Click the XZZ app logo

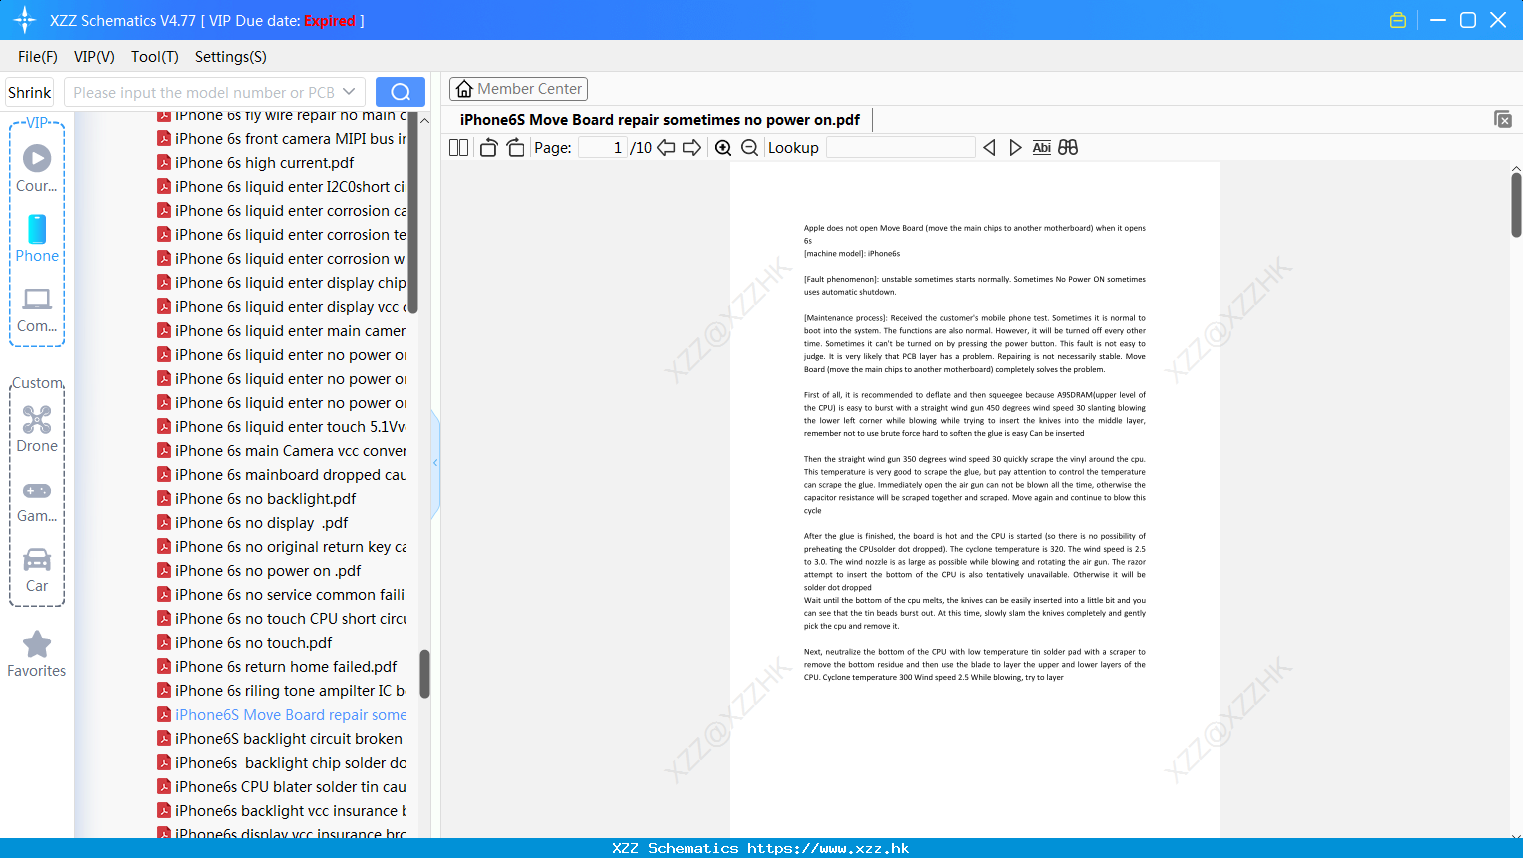pyautogui.click(x=25, y=20)
